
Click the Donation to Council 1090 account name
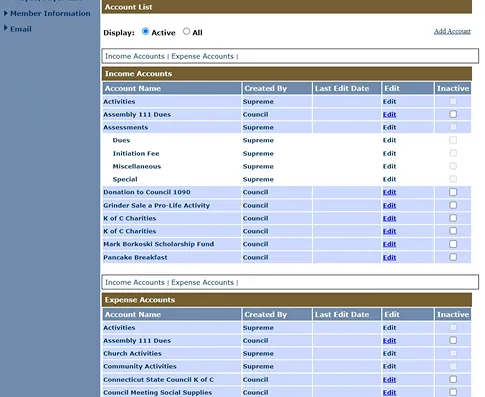point(147,192)
